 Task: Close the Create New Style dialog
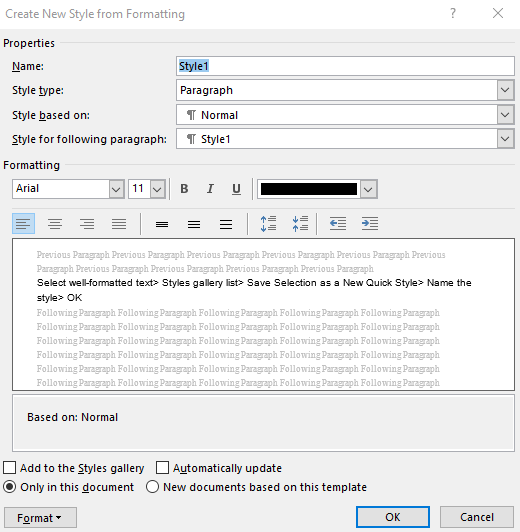(498, 14)
